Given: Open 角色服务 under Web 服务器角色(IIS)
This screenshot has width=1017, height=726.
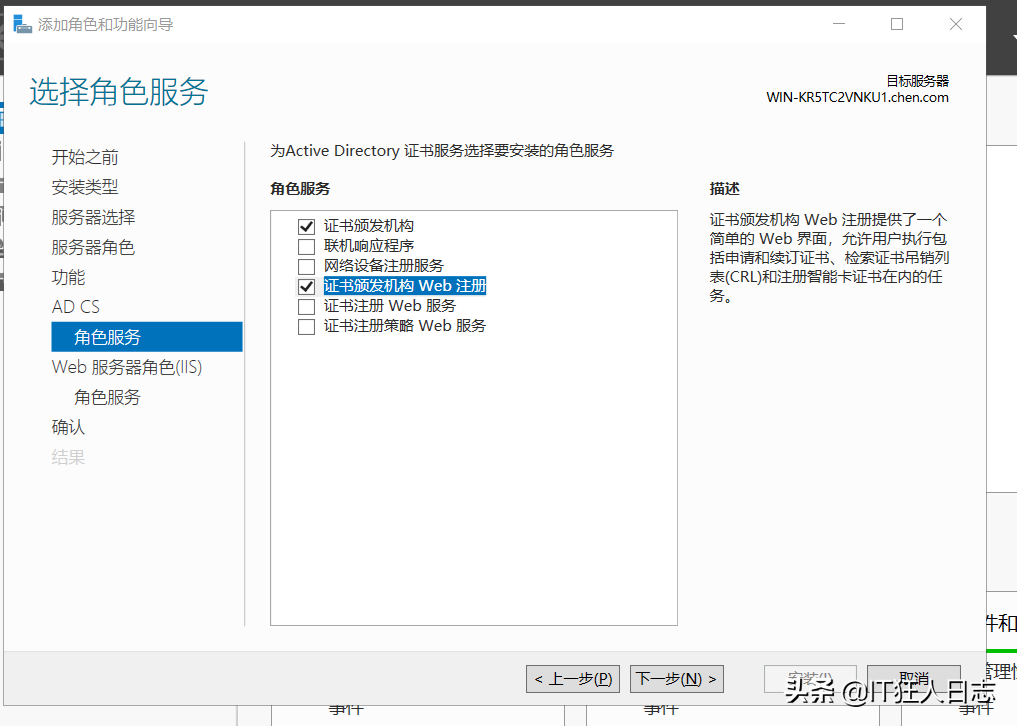Looking at the screenshot, I should (107, 397).
